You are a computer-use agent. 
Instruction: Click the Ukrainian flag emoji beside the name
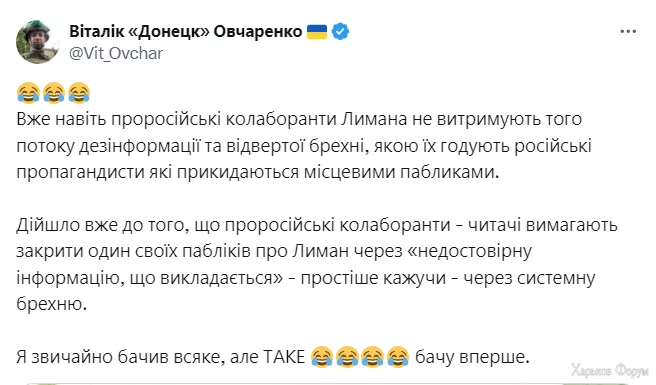click(317, 31)
